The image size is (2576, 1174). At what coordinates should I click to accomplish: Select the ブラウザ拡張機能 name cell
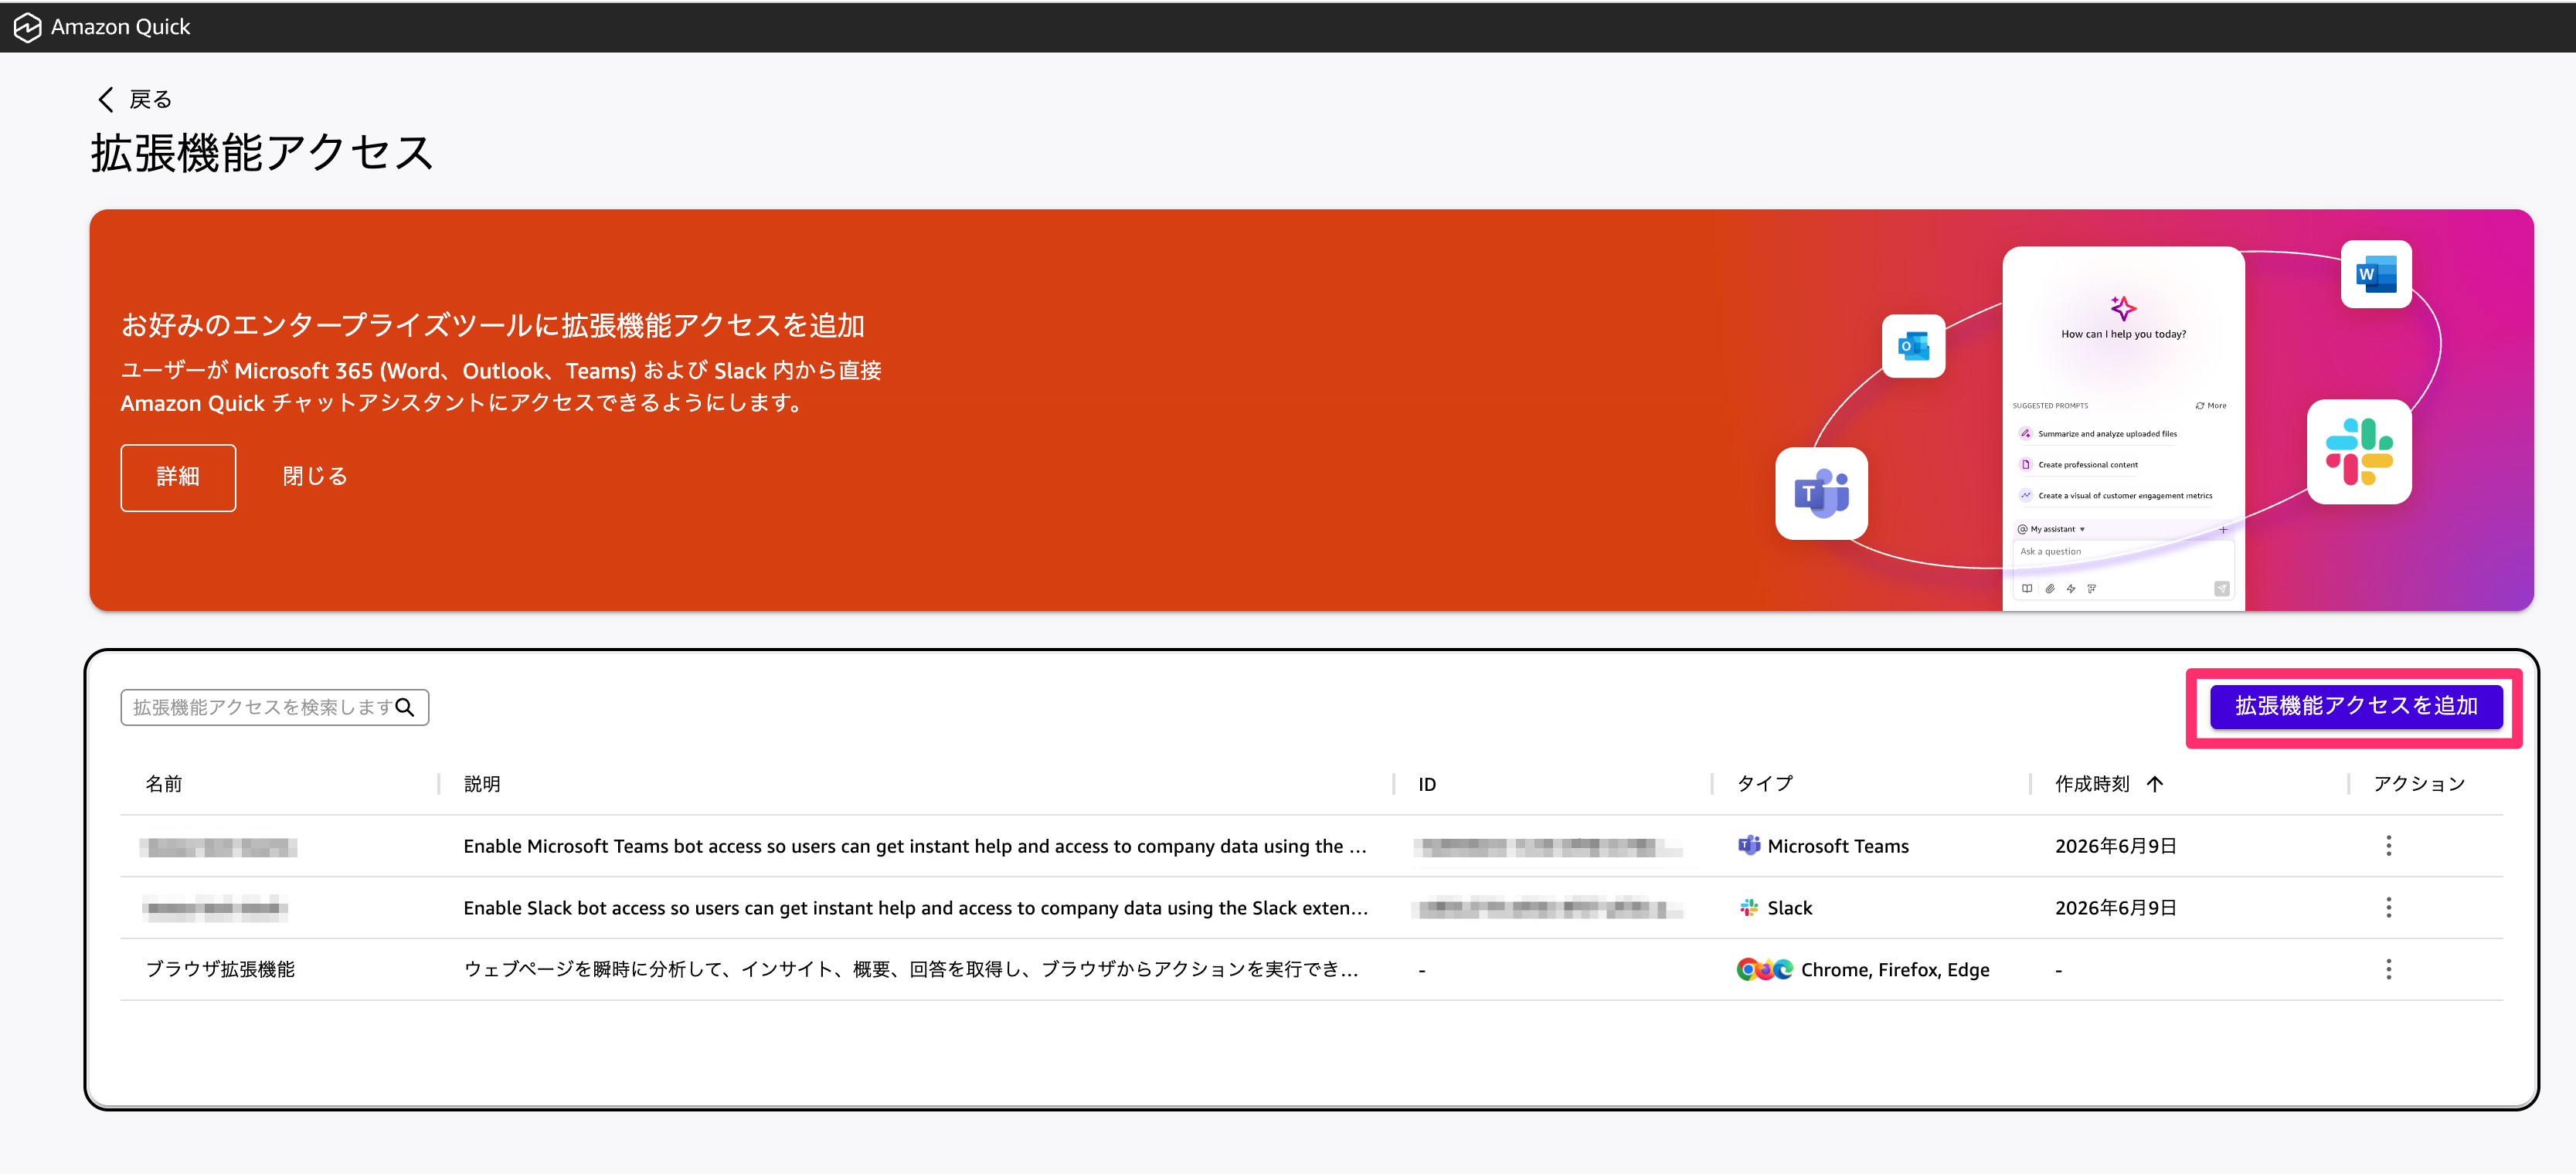[x=220, y=969]
